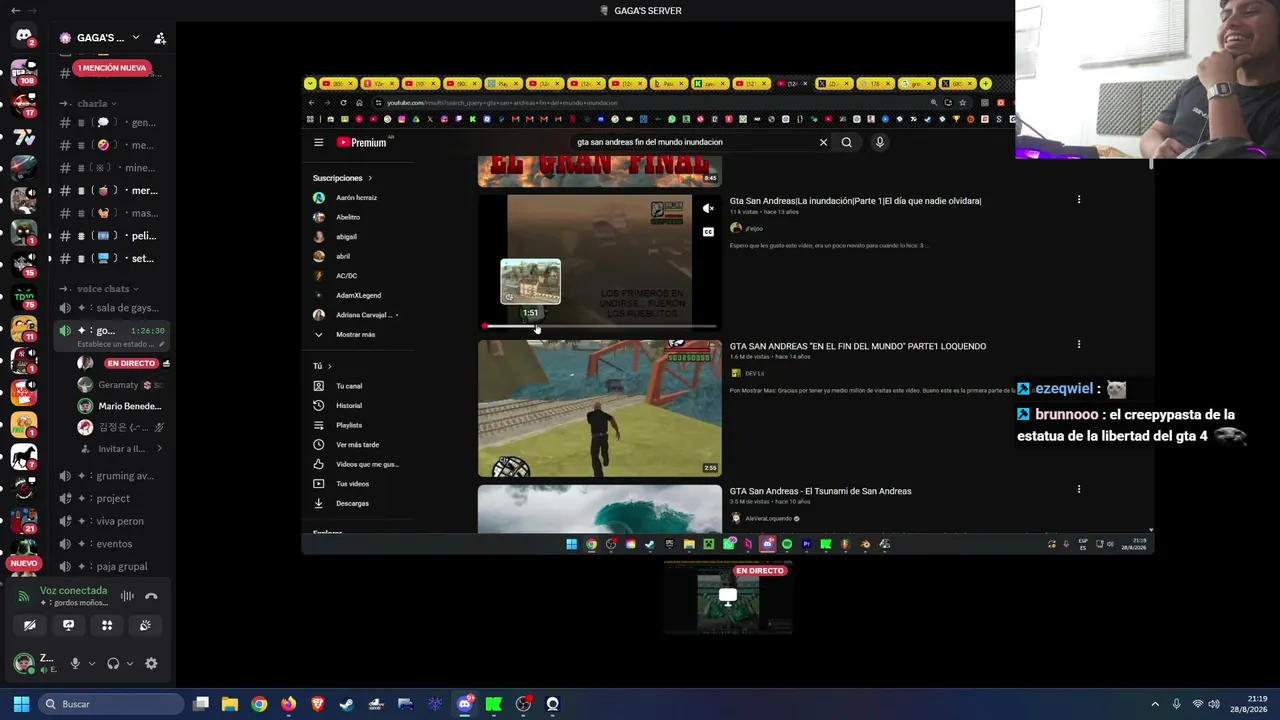Image resolution: width=1280 pixels, height=720 pixels.
Task: Join the project voice channel
Action: click(113, 498)
